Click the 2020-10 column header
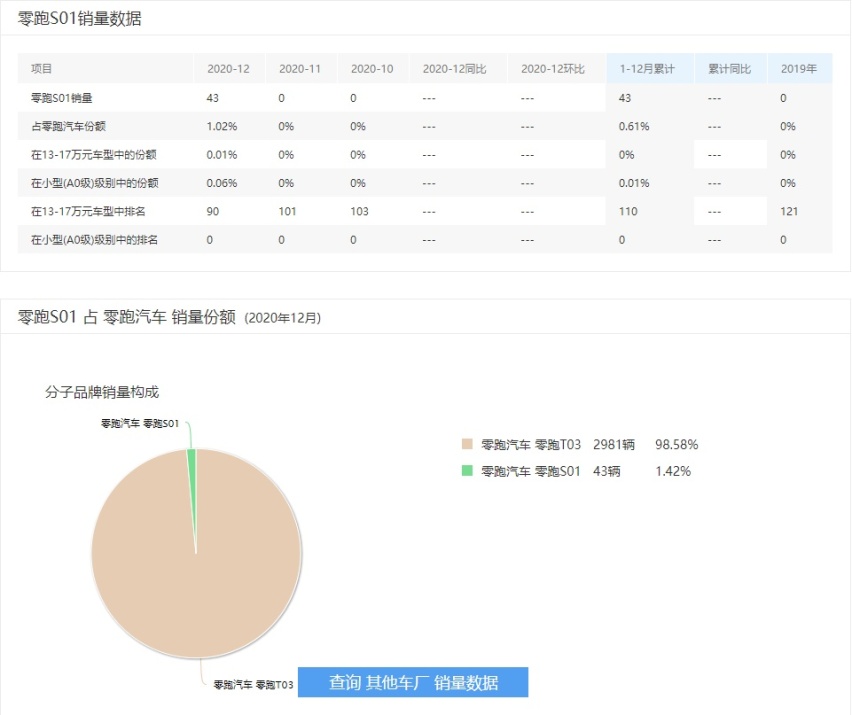 (x=372, y=69)
